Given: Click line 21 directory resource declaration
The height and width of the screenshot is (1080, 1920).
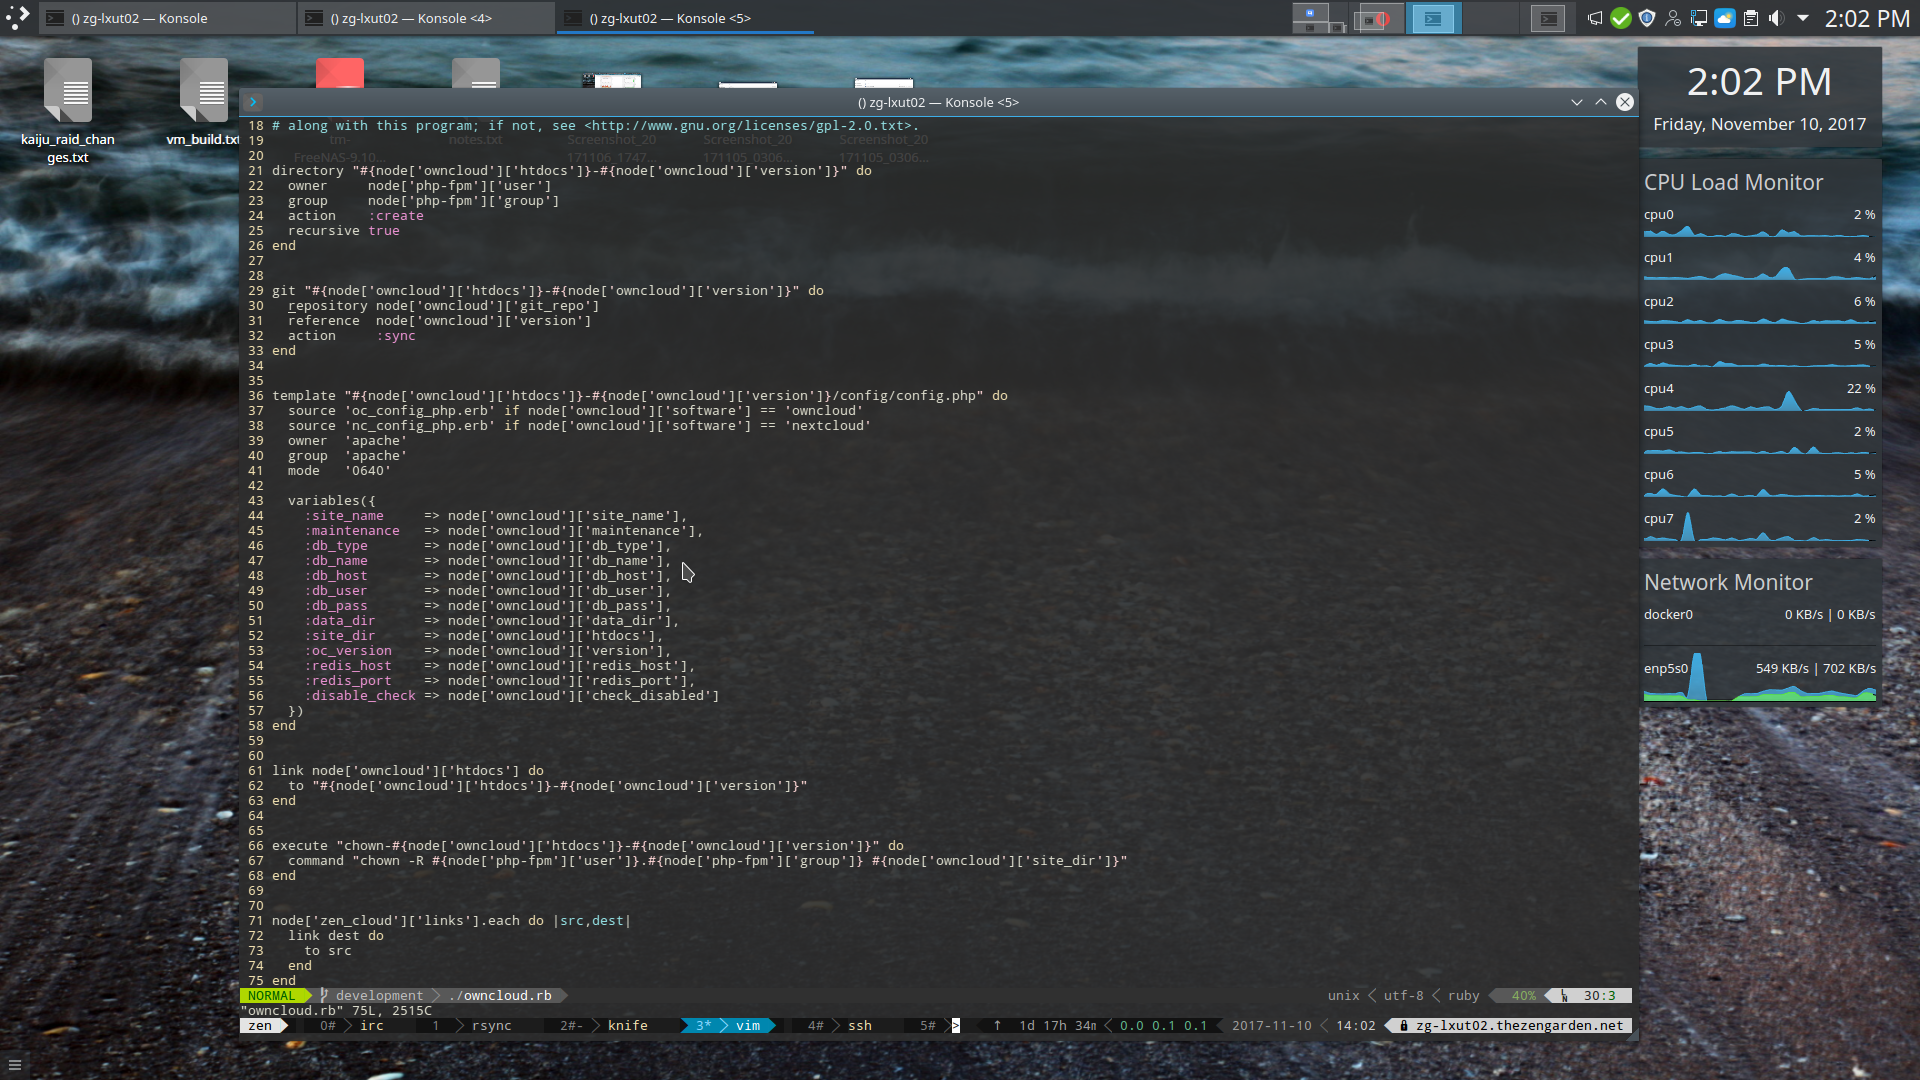Looking at the screenshot, I should [x=571, y=171].
